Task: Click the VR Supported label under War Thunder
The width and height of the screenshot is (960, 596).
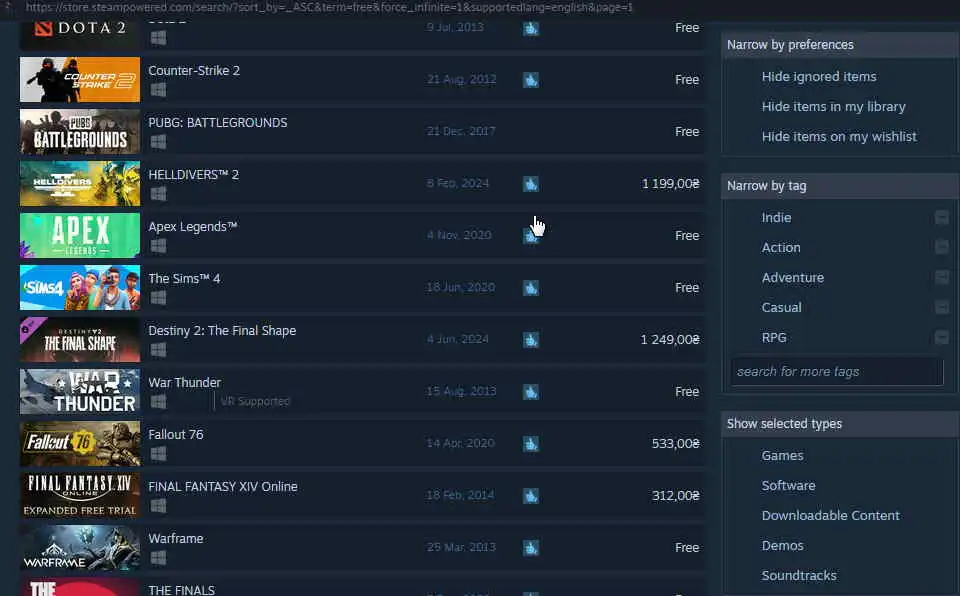Action: click(255, 401)
